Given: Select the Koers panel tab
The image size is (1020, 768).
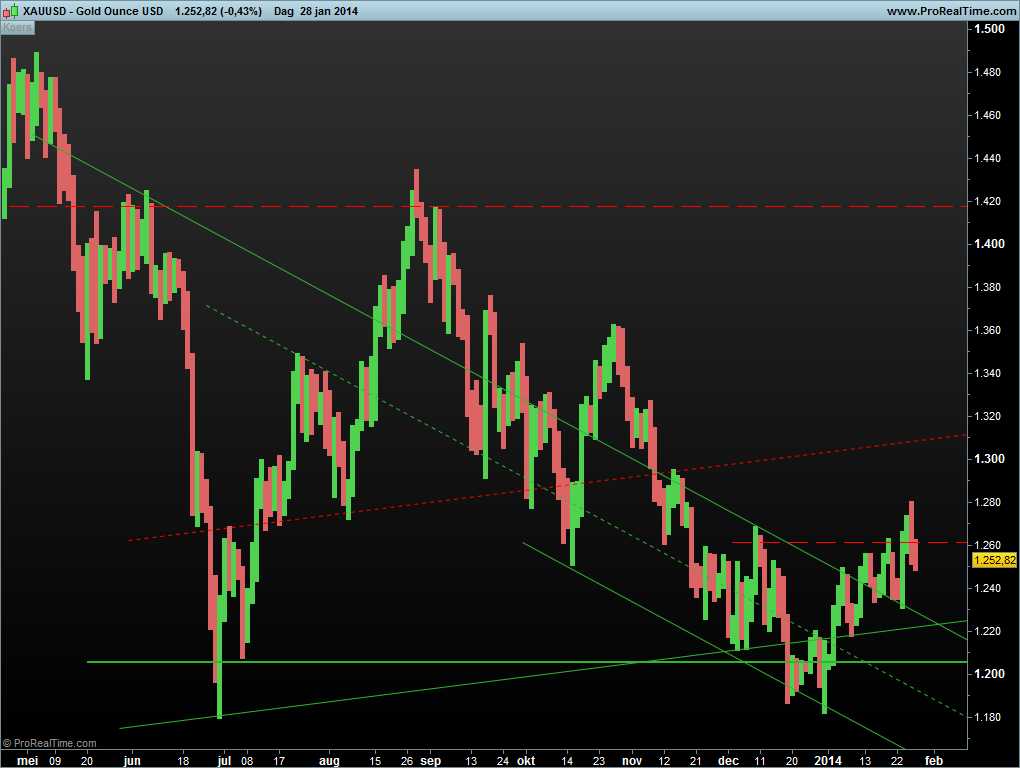Looking at the screenshot, I should (x=17, y=28).
